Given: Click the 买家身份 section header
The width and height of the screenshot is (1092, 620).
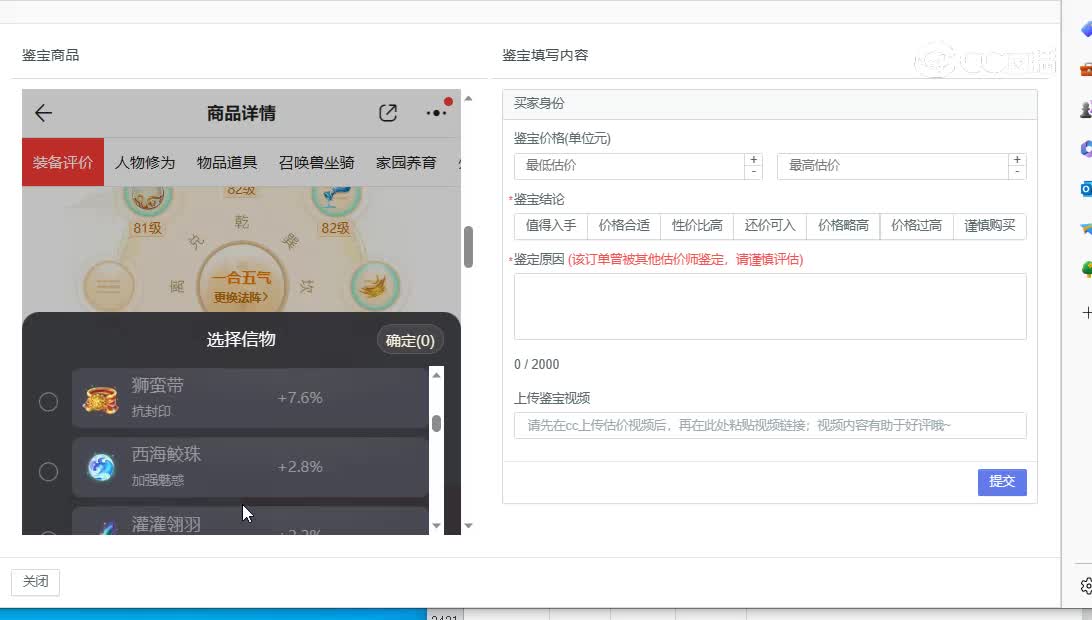Looking at the screenshot, I should 770,104.
